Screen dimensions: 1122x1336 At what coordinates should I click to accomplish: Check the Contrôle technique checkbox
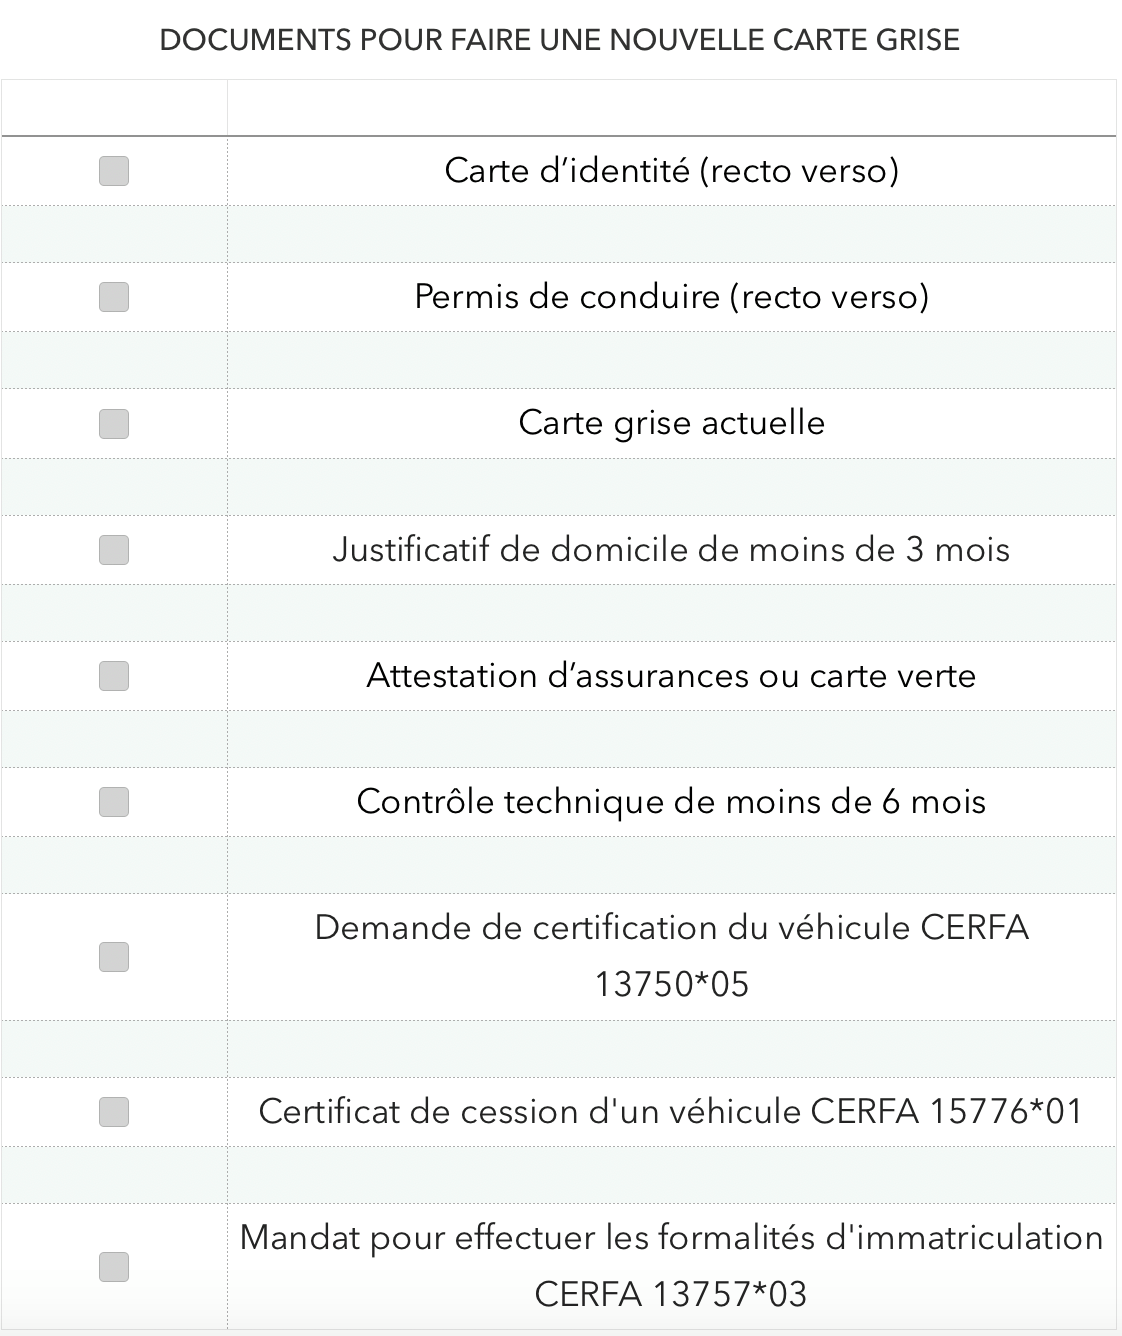114,802
